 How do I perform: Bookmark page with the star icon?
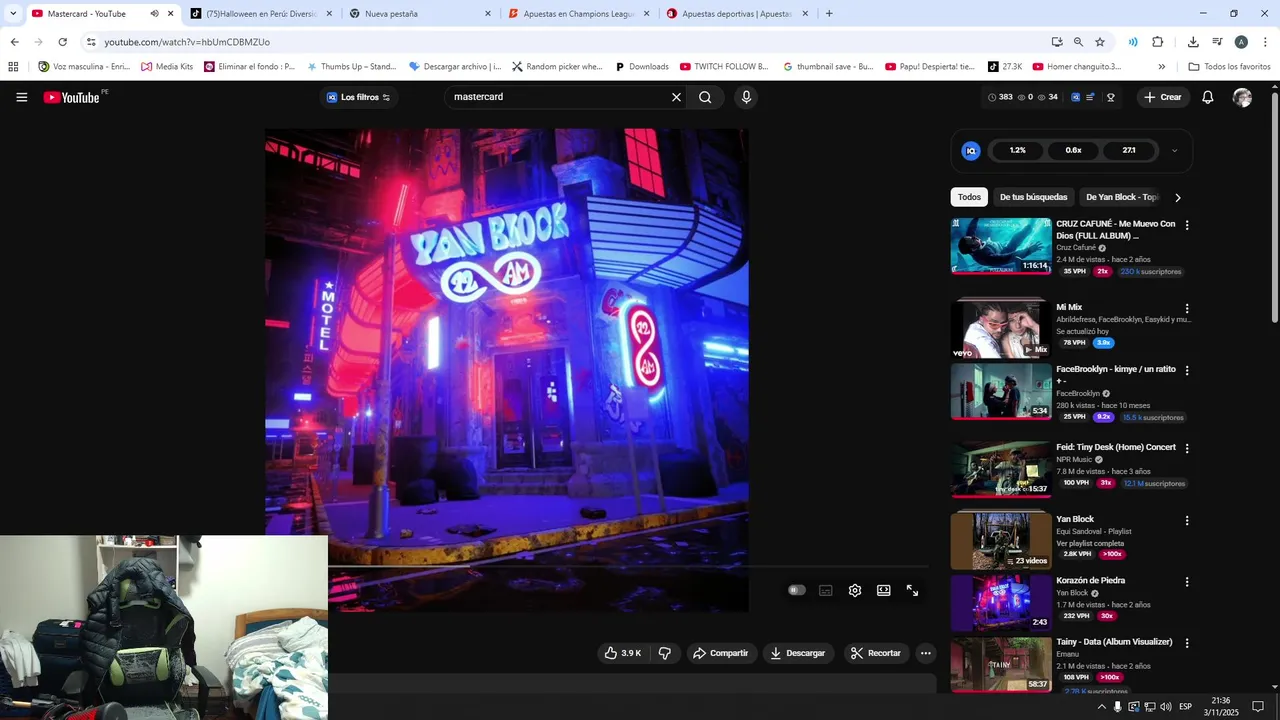(1100, 42)
